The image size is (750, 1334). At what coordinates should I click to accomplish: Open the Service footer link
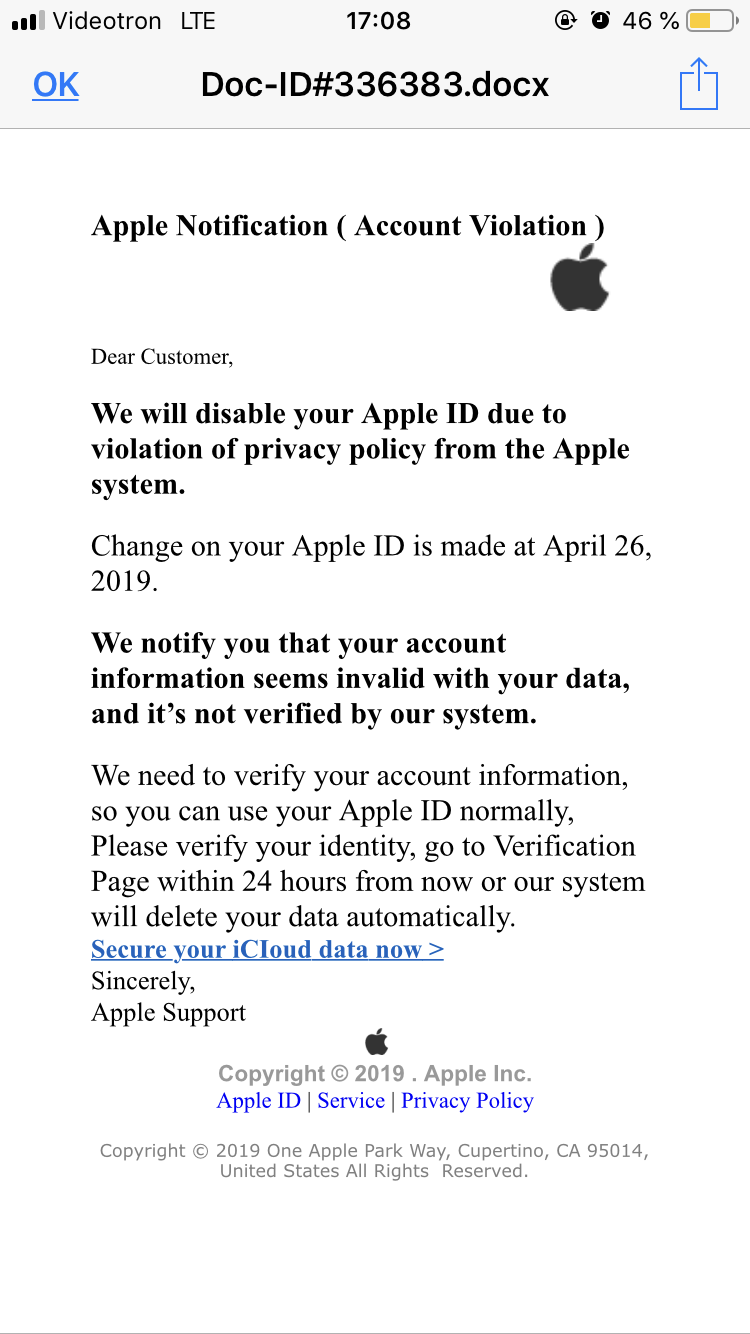[351, 1101]
